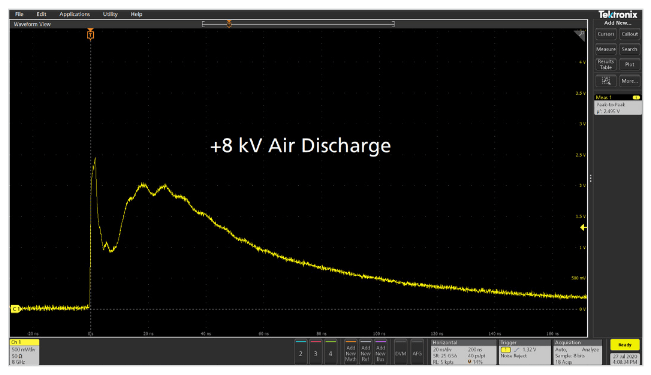
Task: Click Add New Math button
Action: pyautogui.click(x=351, y=353)
